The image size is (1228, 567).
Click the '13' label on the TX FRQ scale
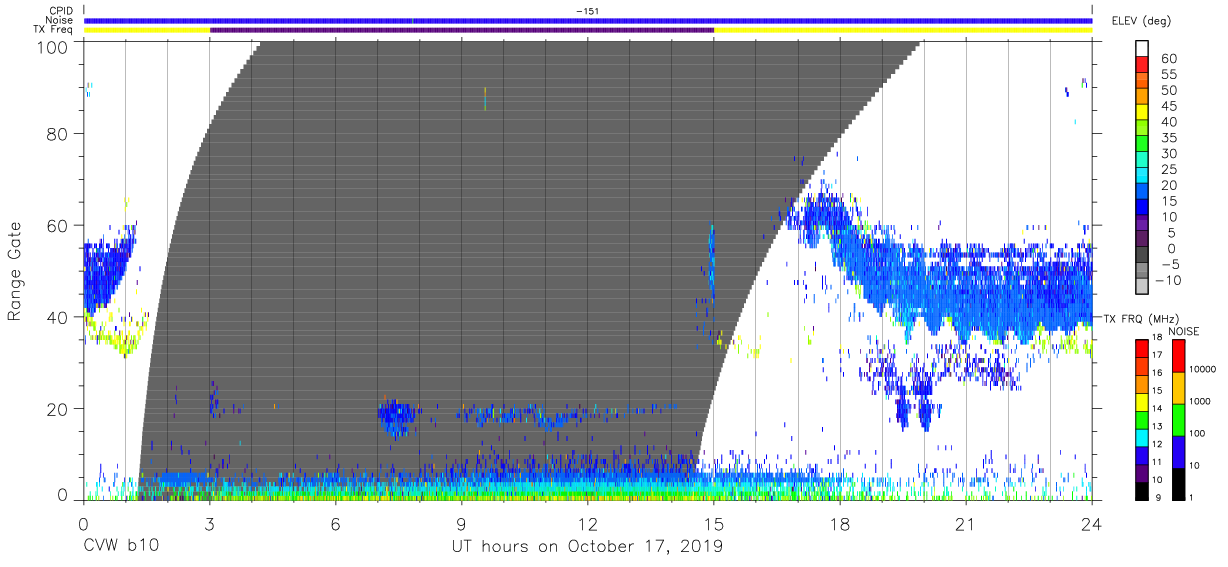(x=1157, y=426)
